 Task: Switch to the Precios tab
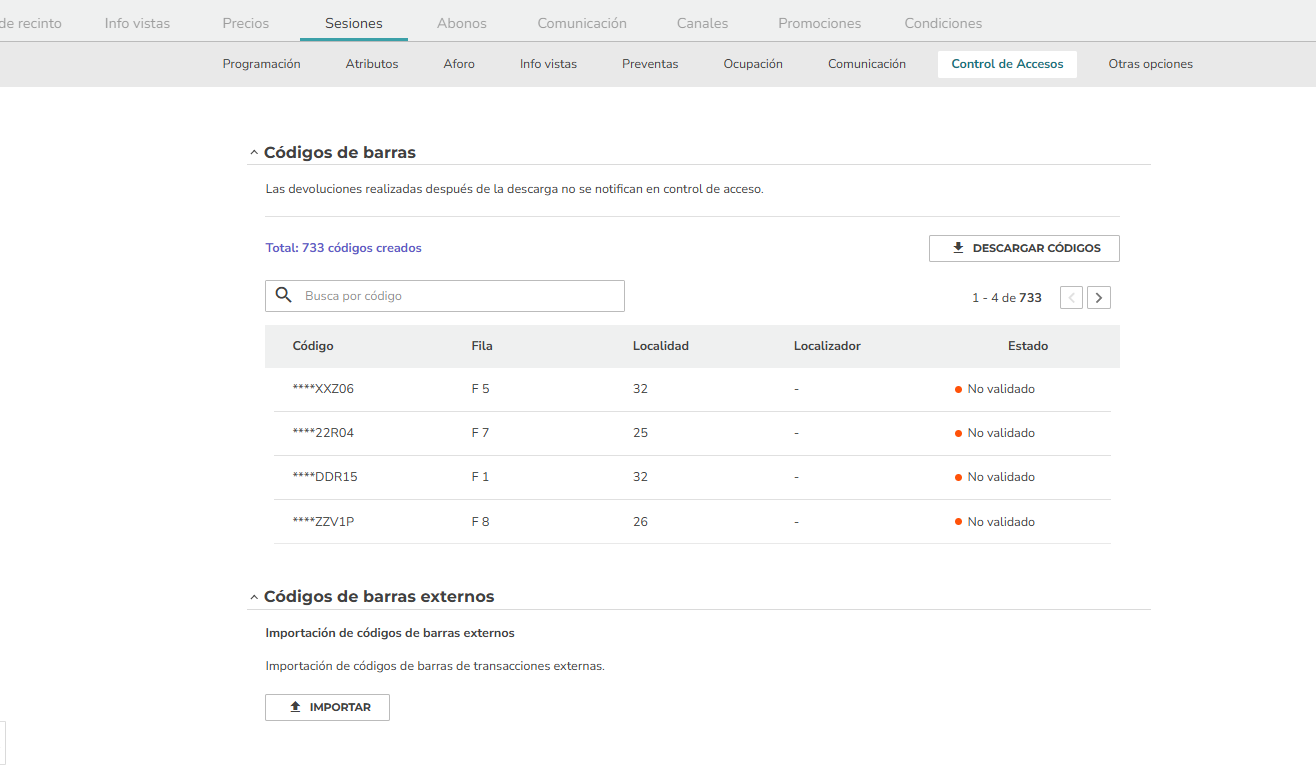(x=245, y=23)
